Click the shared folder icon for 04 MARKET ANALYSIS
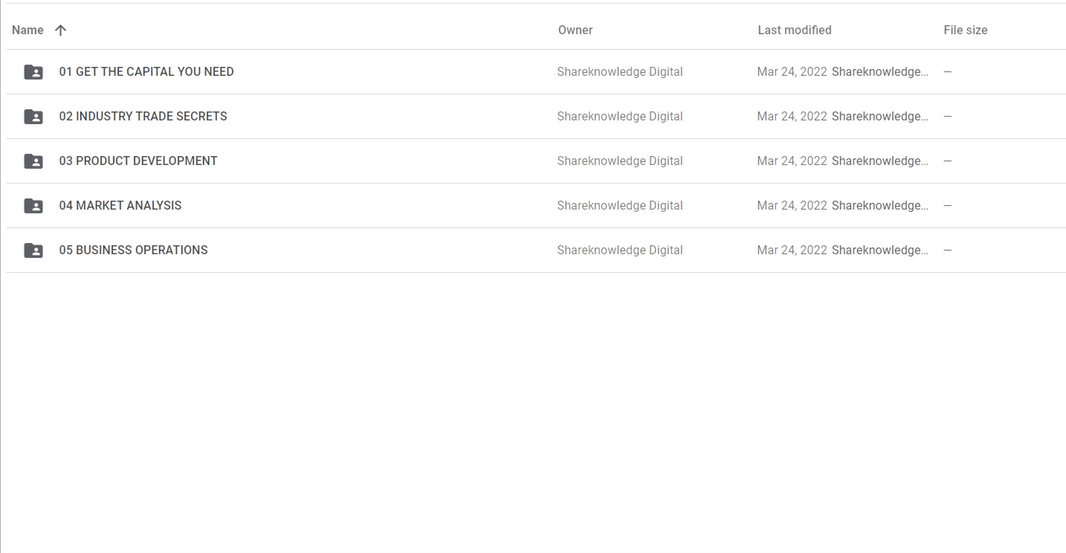 click(33, 205)
